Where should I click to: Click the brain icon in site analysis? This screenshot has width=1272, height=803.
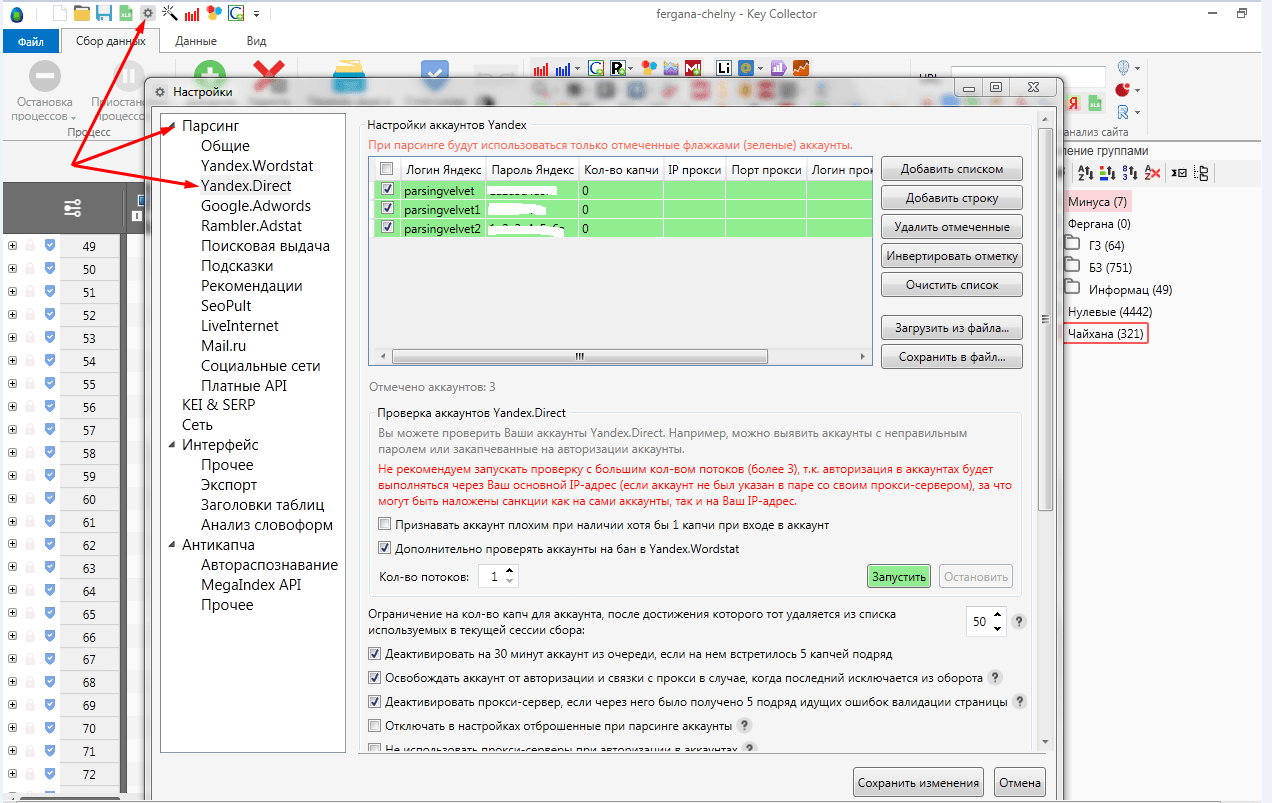1123,68
